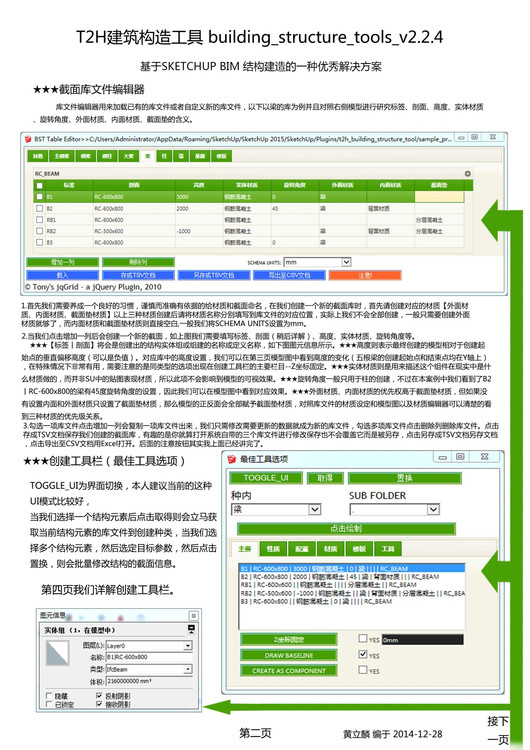Image resolution: width=530 pixels, height=750 pixels.
Task: Click the DRAW BASELINE button
Action: point(289,655)
